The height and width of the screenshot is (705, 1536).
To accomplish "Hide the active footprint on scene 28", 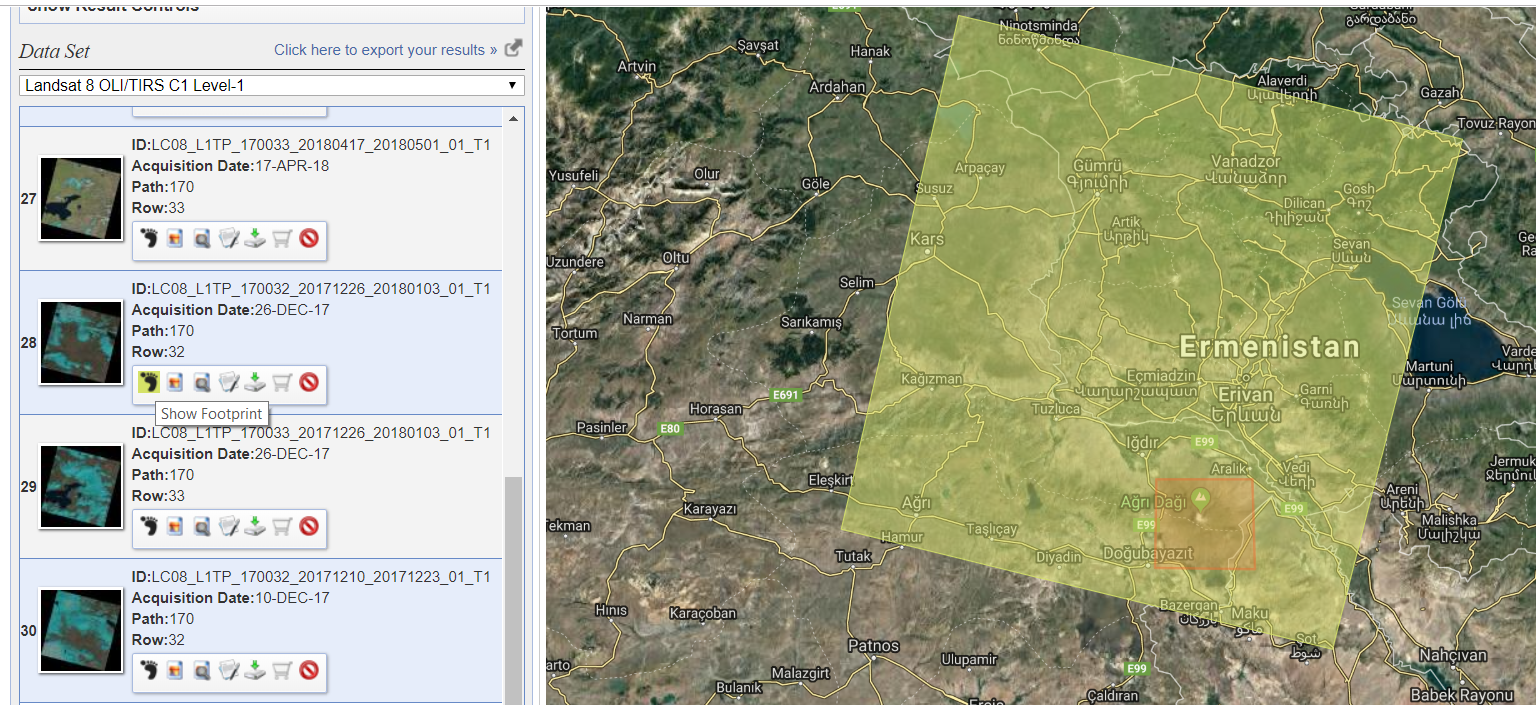I will [x=147, y=384].
